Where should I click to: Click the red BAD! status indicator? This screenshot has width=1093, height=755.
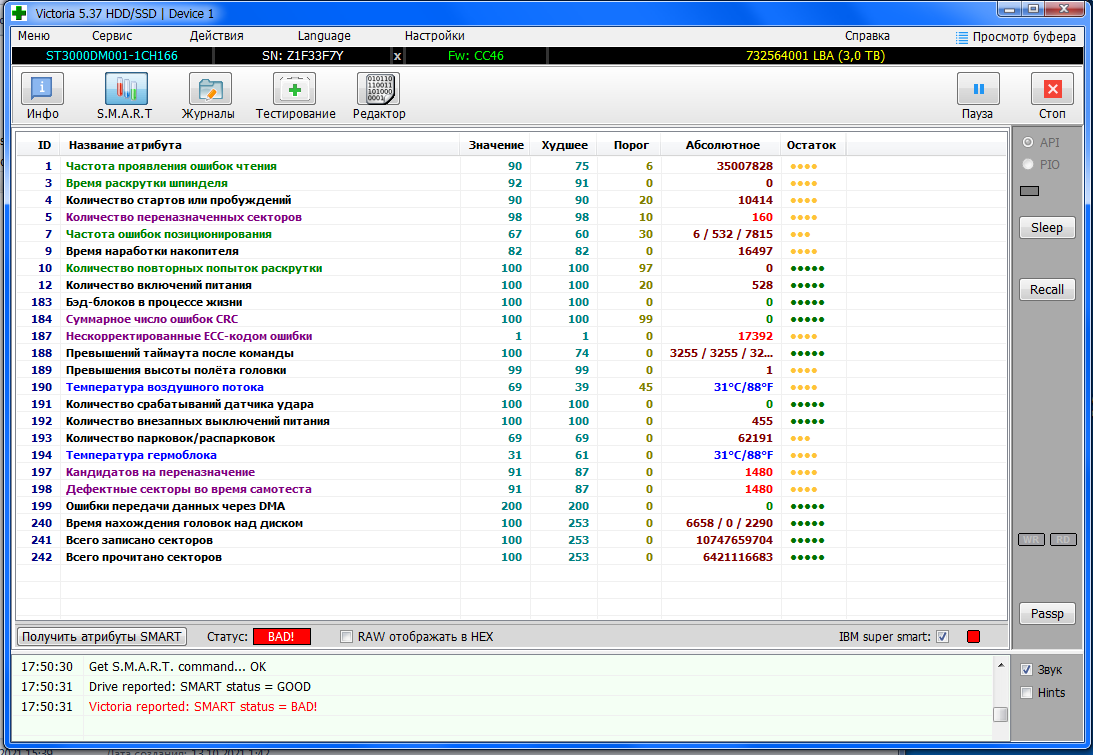point(281,637)
